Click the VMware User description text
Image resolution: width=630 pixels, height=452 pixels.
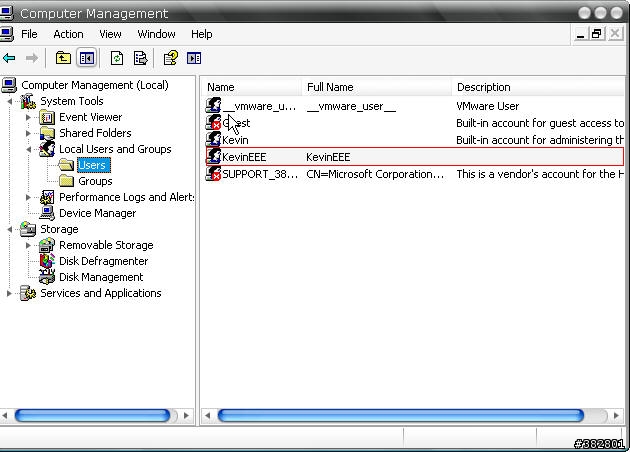tap(488, 106)
